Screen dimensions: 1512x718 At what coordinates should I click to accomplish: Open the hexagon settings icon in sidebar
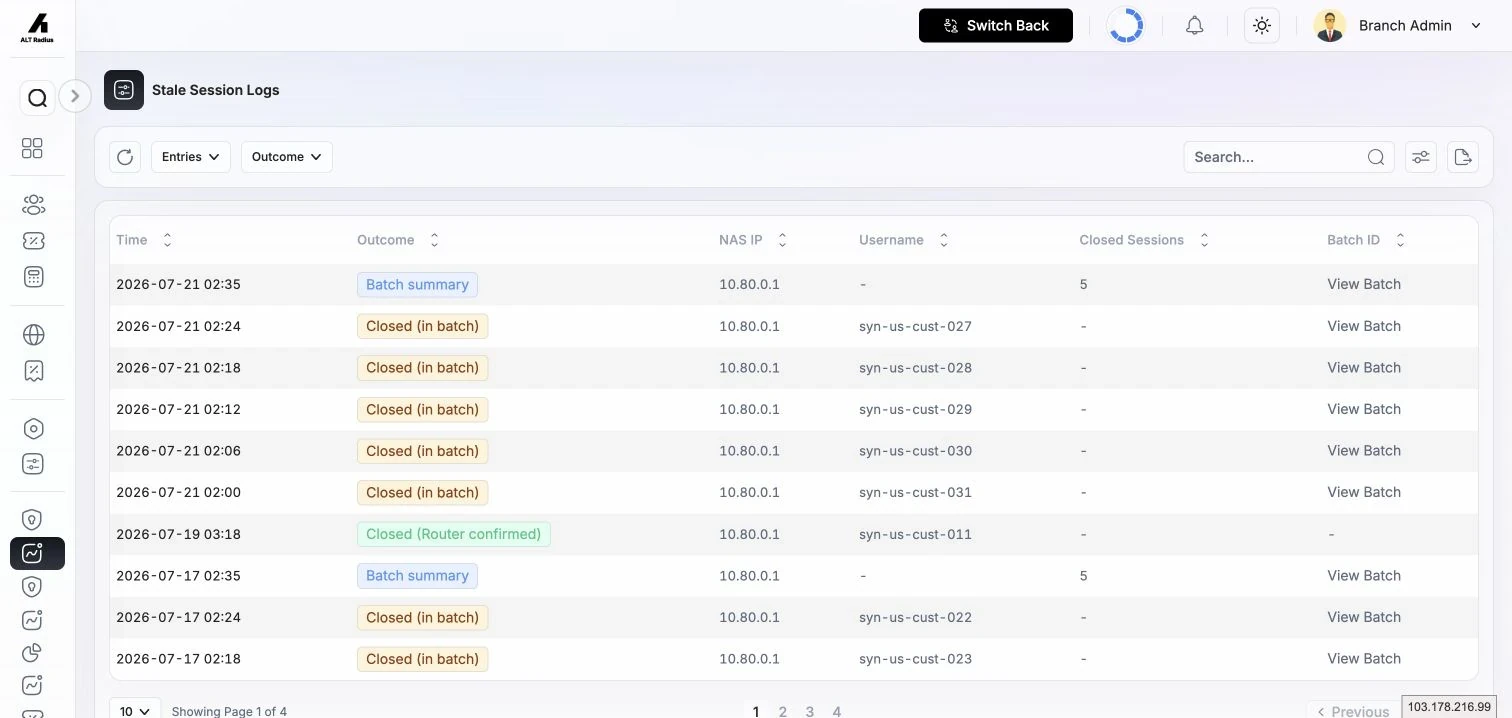33,429
